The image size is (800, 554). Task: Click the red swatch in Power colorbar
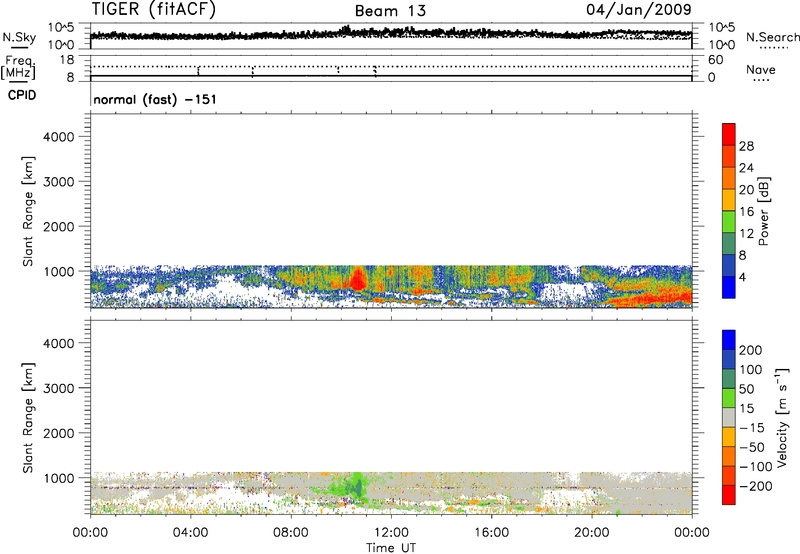(729, 134)
